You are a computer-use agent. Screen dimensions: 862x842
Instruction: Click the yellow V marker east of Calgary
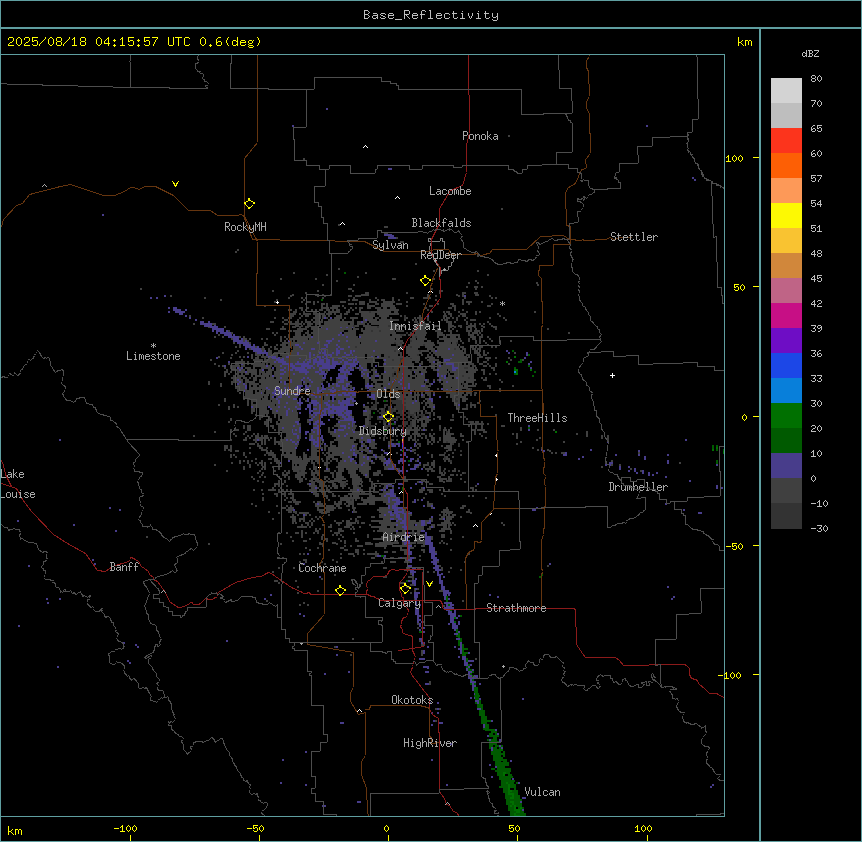click(429, 584)
